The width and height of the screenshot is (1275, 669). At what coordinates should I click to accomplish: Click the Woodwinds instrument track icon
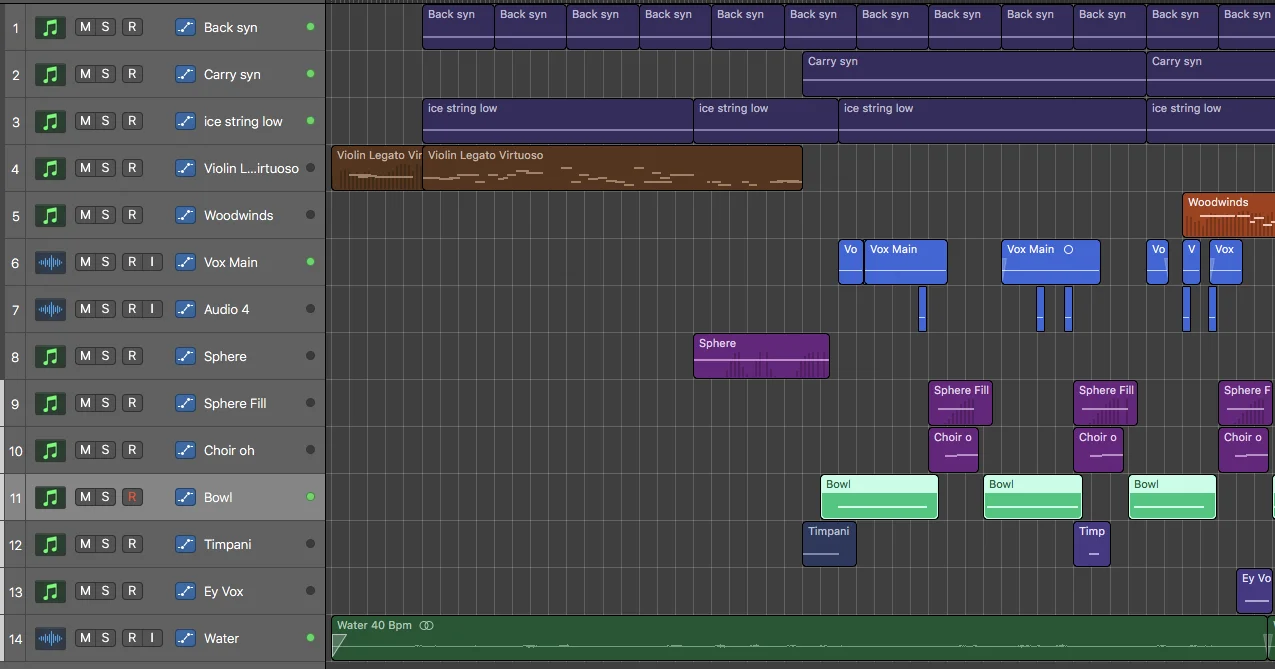click(x=50, y=215)
